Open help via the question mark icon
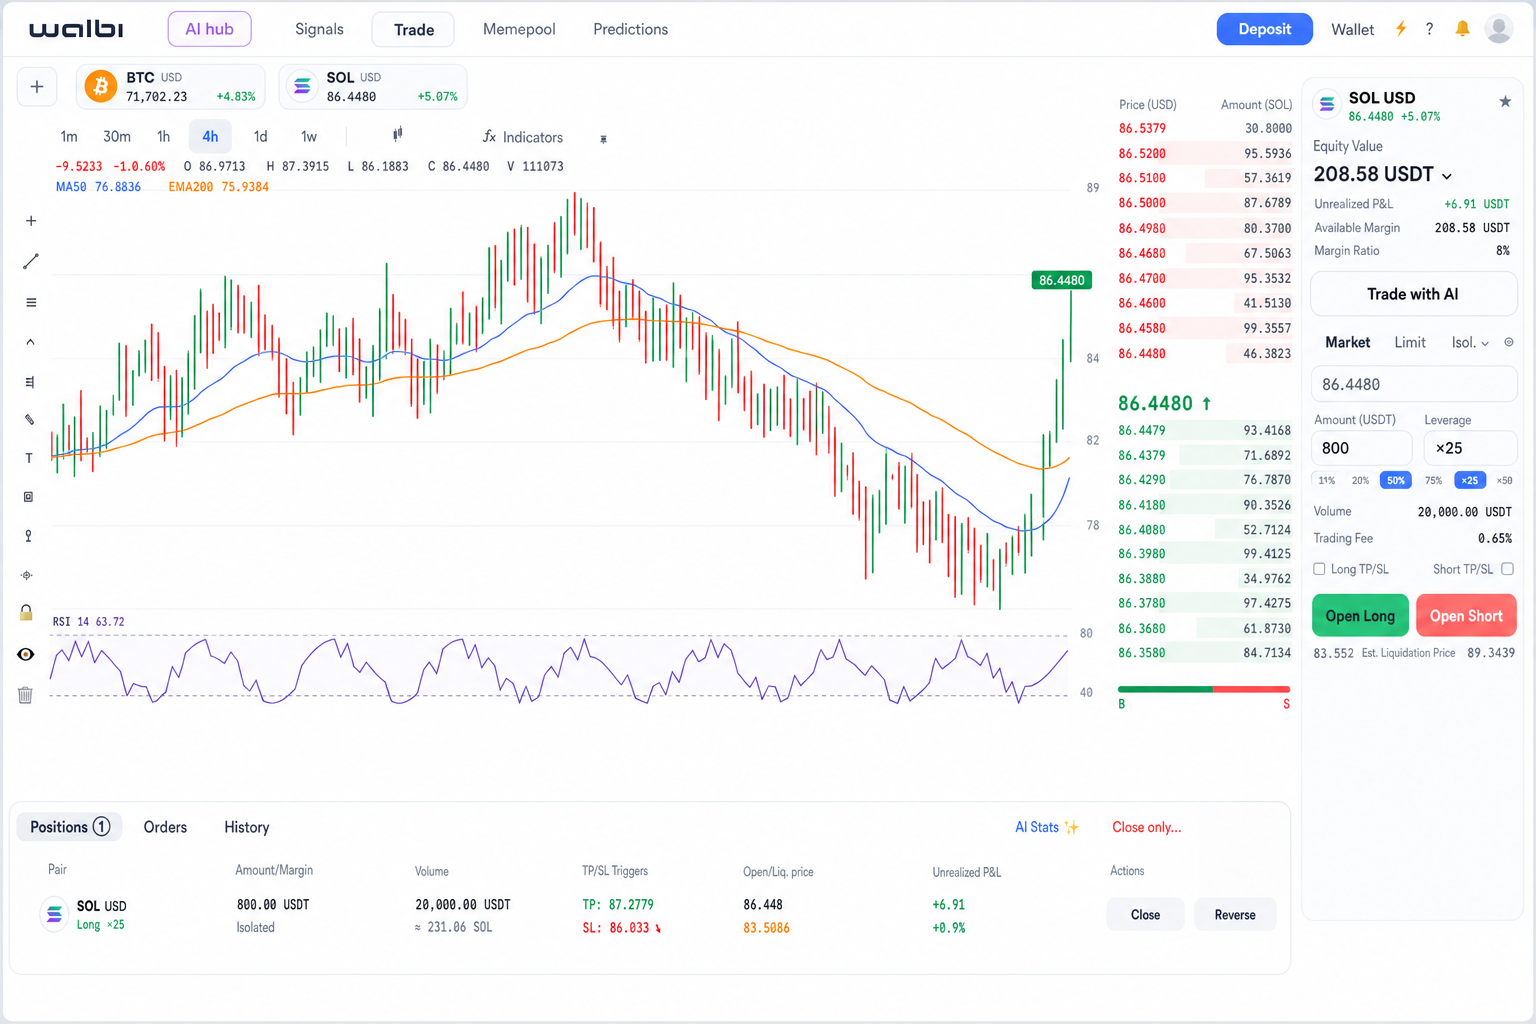This screenshot has width=1536, height=1024. pyautogui.click(x=1430, y=29)
